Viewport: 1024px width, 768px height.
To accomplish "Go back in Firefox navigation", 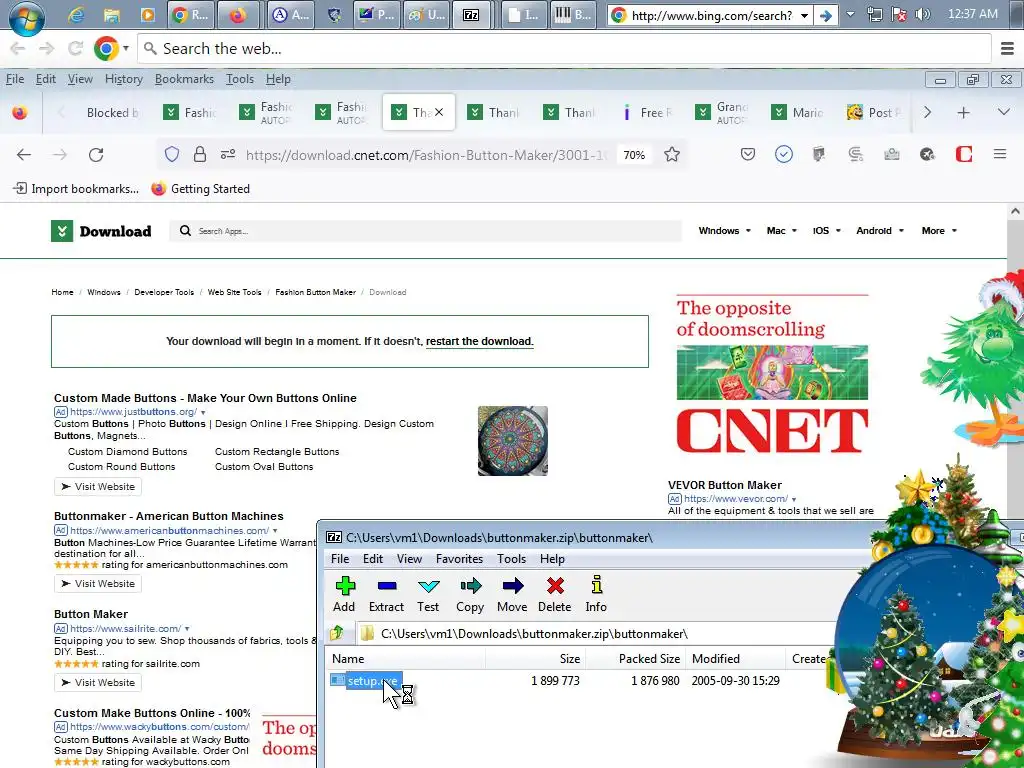I will [x=24, y=155].
